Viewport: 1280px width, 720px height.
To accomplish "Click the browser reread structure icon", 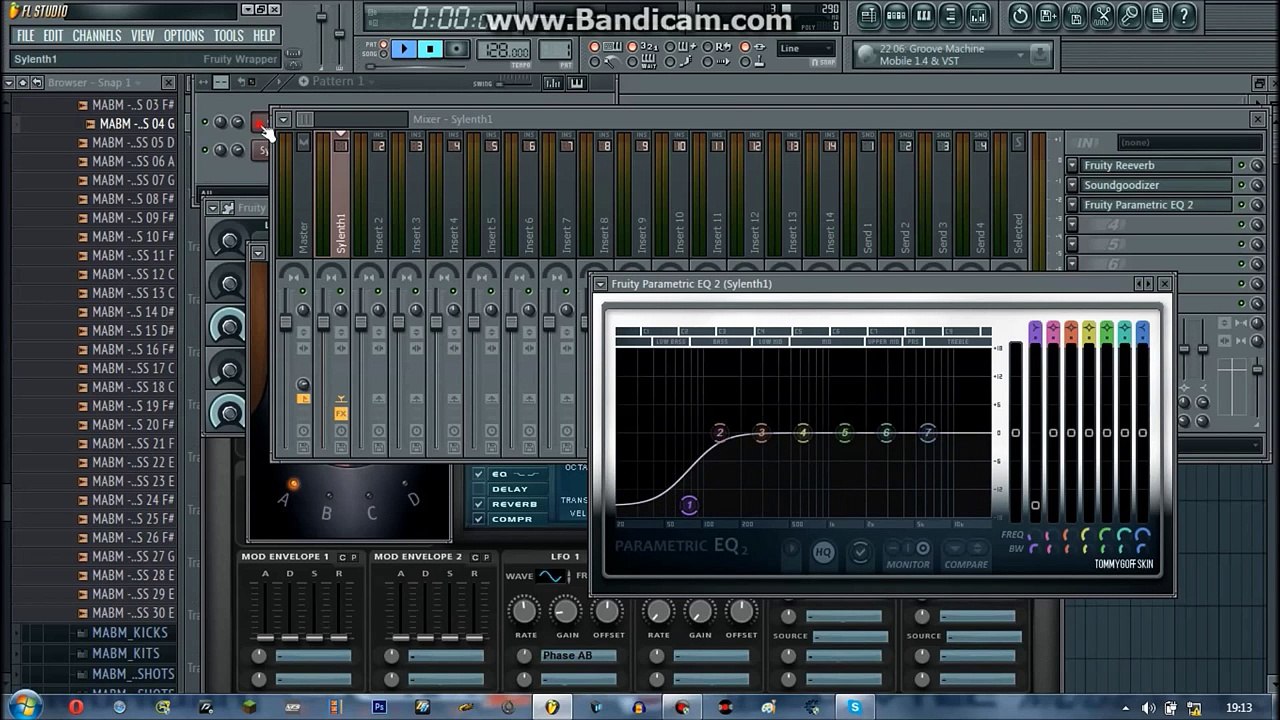I will click(x=37, y=82).
